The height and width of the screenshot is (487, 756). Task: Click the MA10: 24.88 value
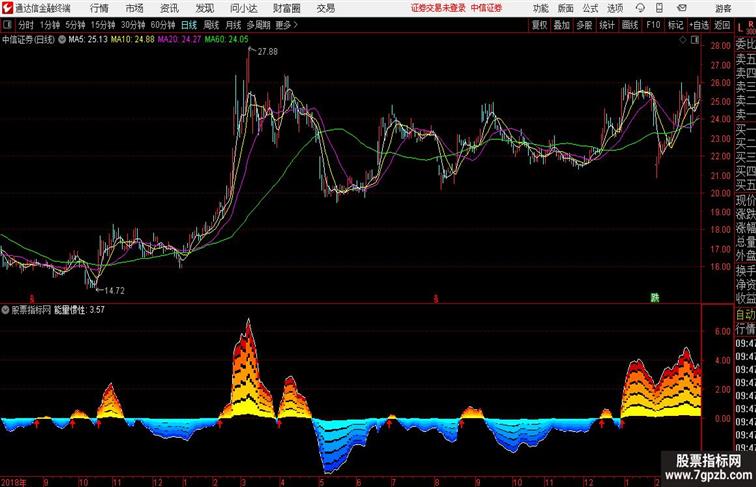[133, 40]
